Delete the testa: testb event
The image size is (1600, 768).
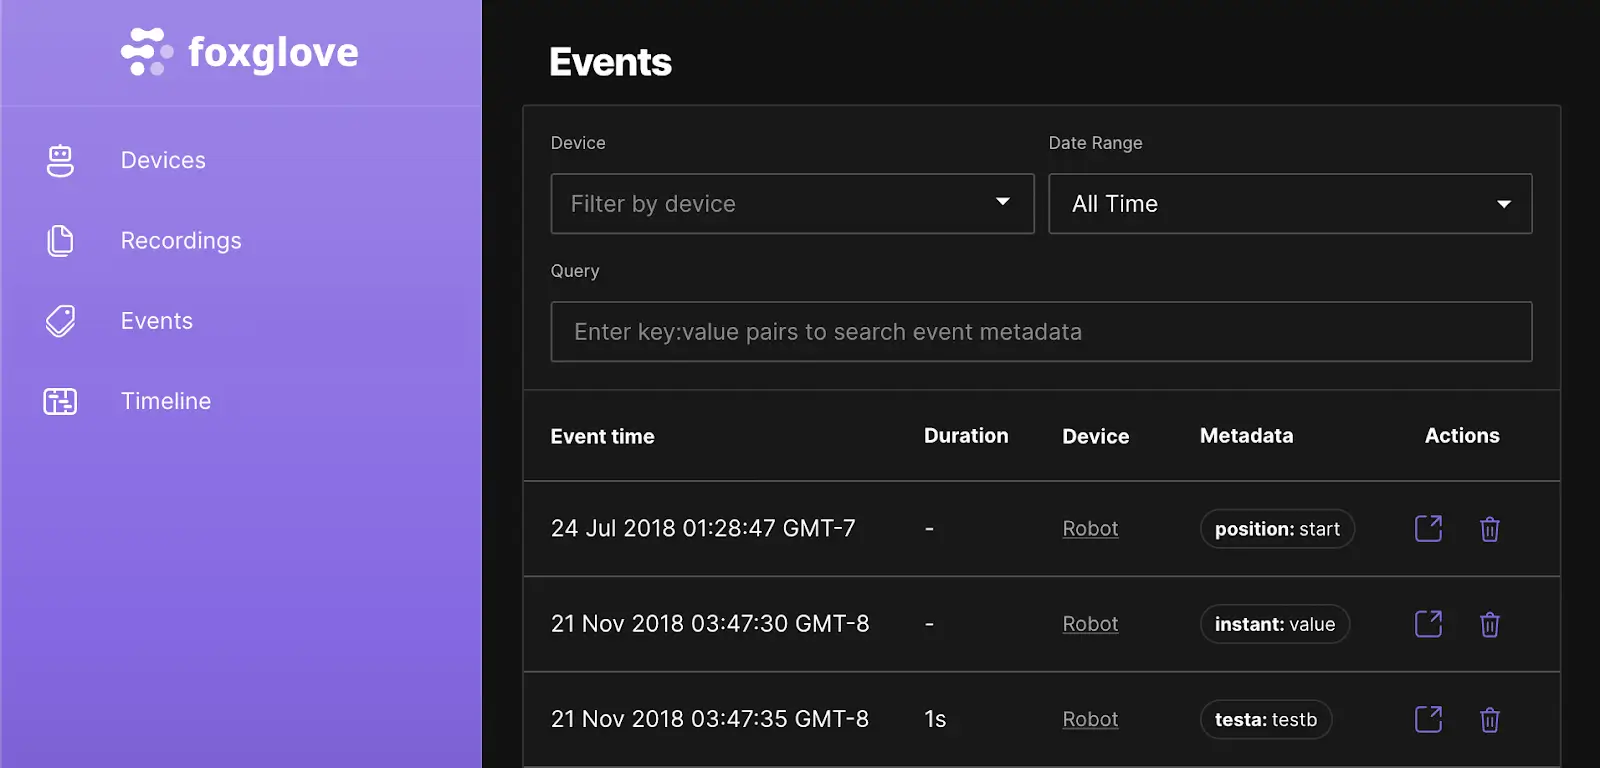(1489, 720)
